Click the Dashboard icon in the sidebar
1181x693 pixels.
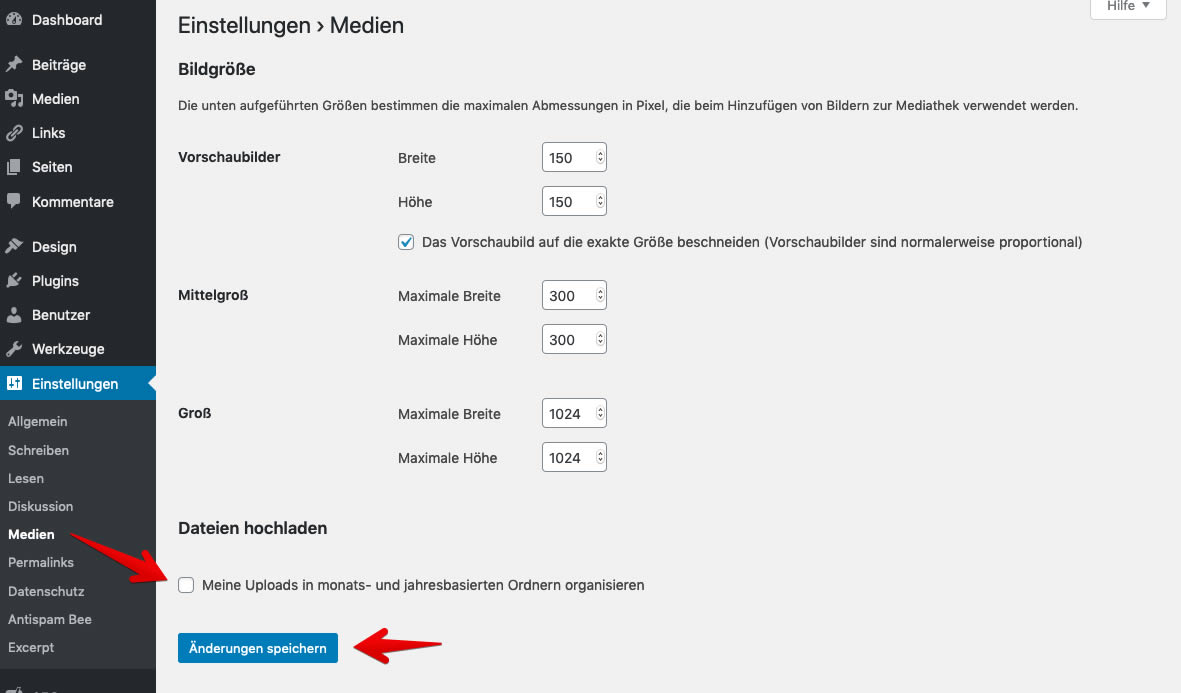[x=15, y=19]
